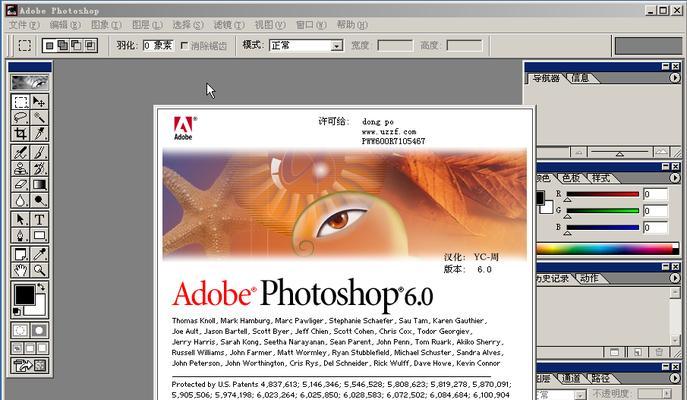687x400 pixels.
Task: Switch to the 信息 tab
Action: pyautogui.click(x=581, y=78)
